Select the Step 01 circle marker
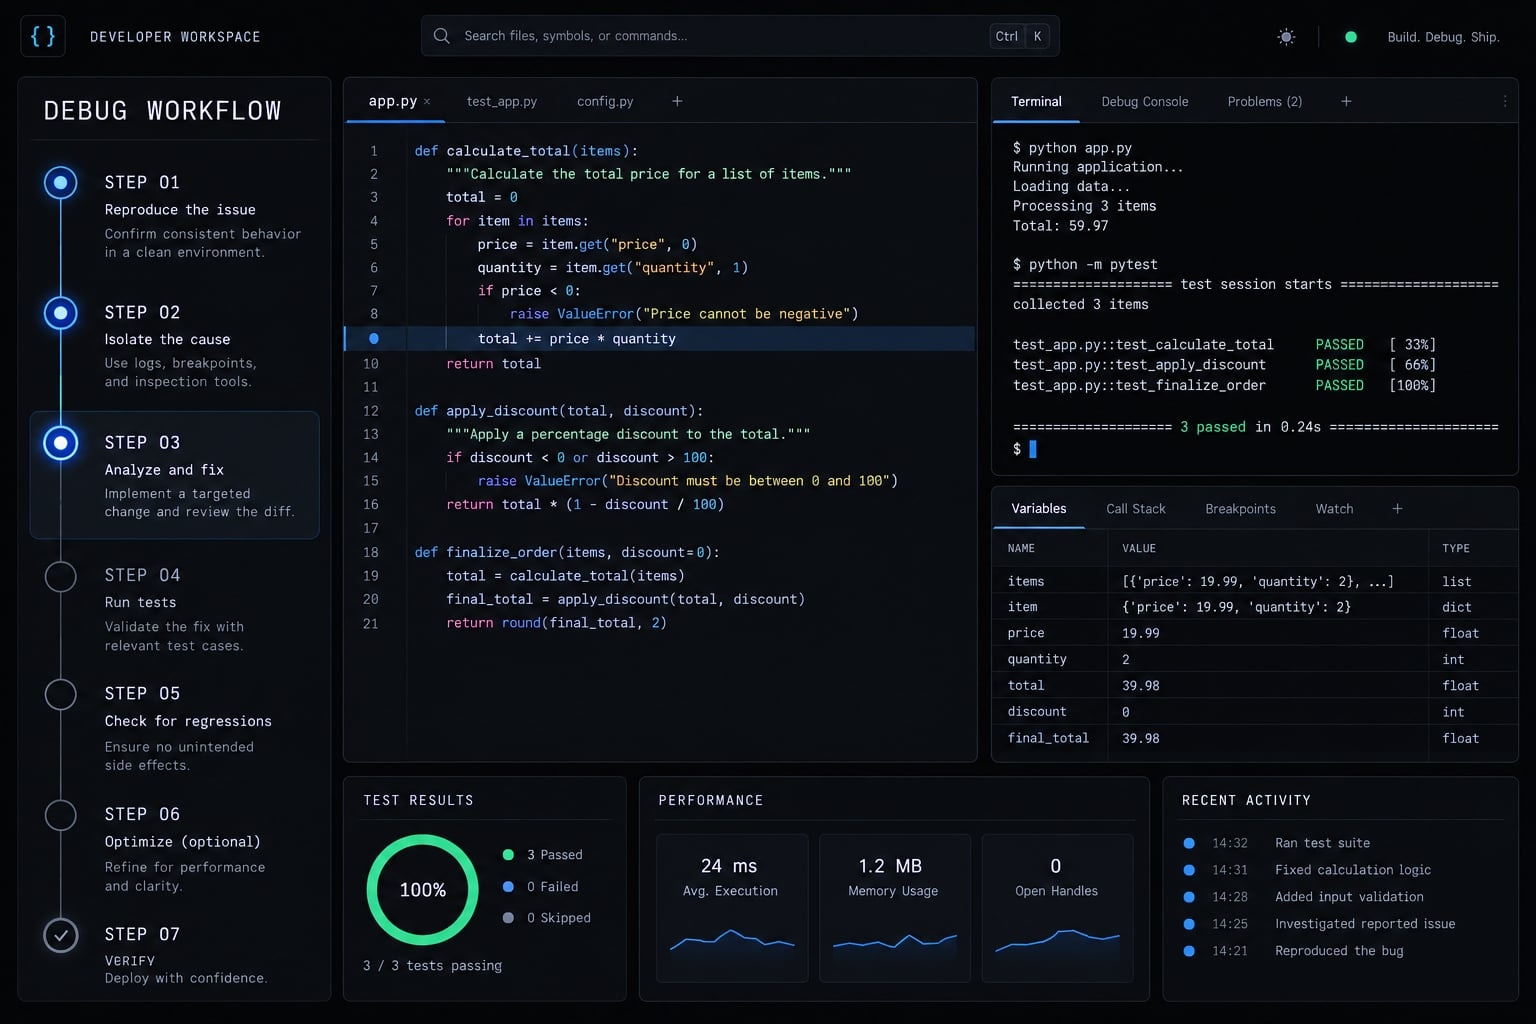Screen dimensions: 1536x1024 (61, 182)
